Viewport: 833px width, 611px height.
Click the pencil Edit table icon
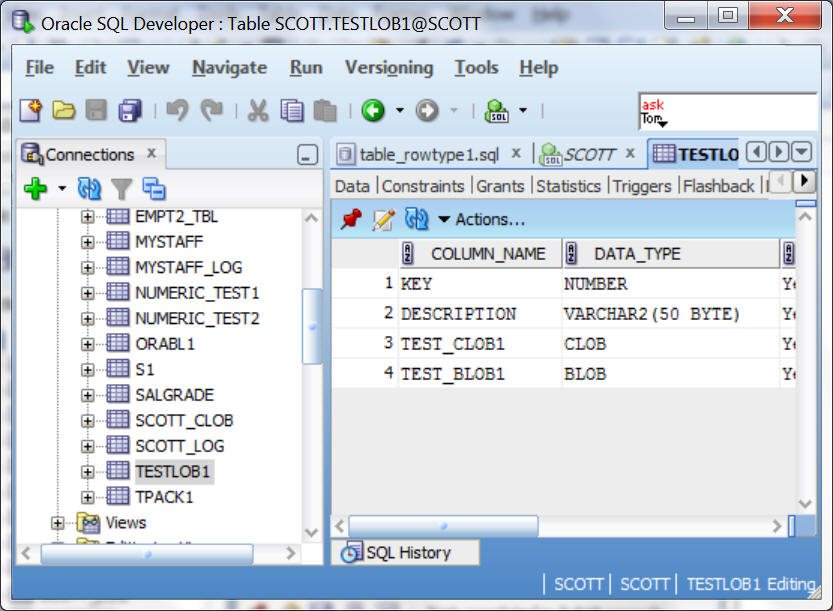(384, 219)
